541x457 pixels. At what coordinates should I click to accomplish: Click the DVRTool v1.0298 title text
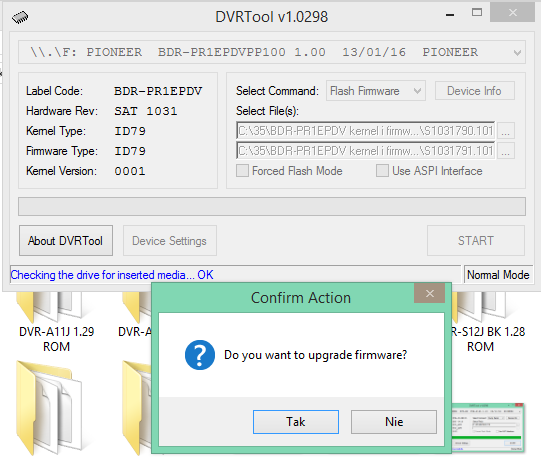(272, 17)
